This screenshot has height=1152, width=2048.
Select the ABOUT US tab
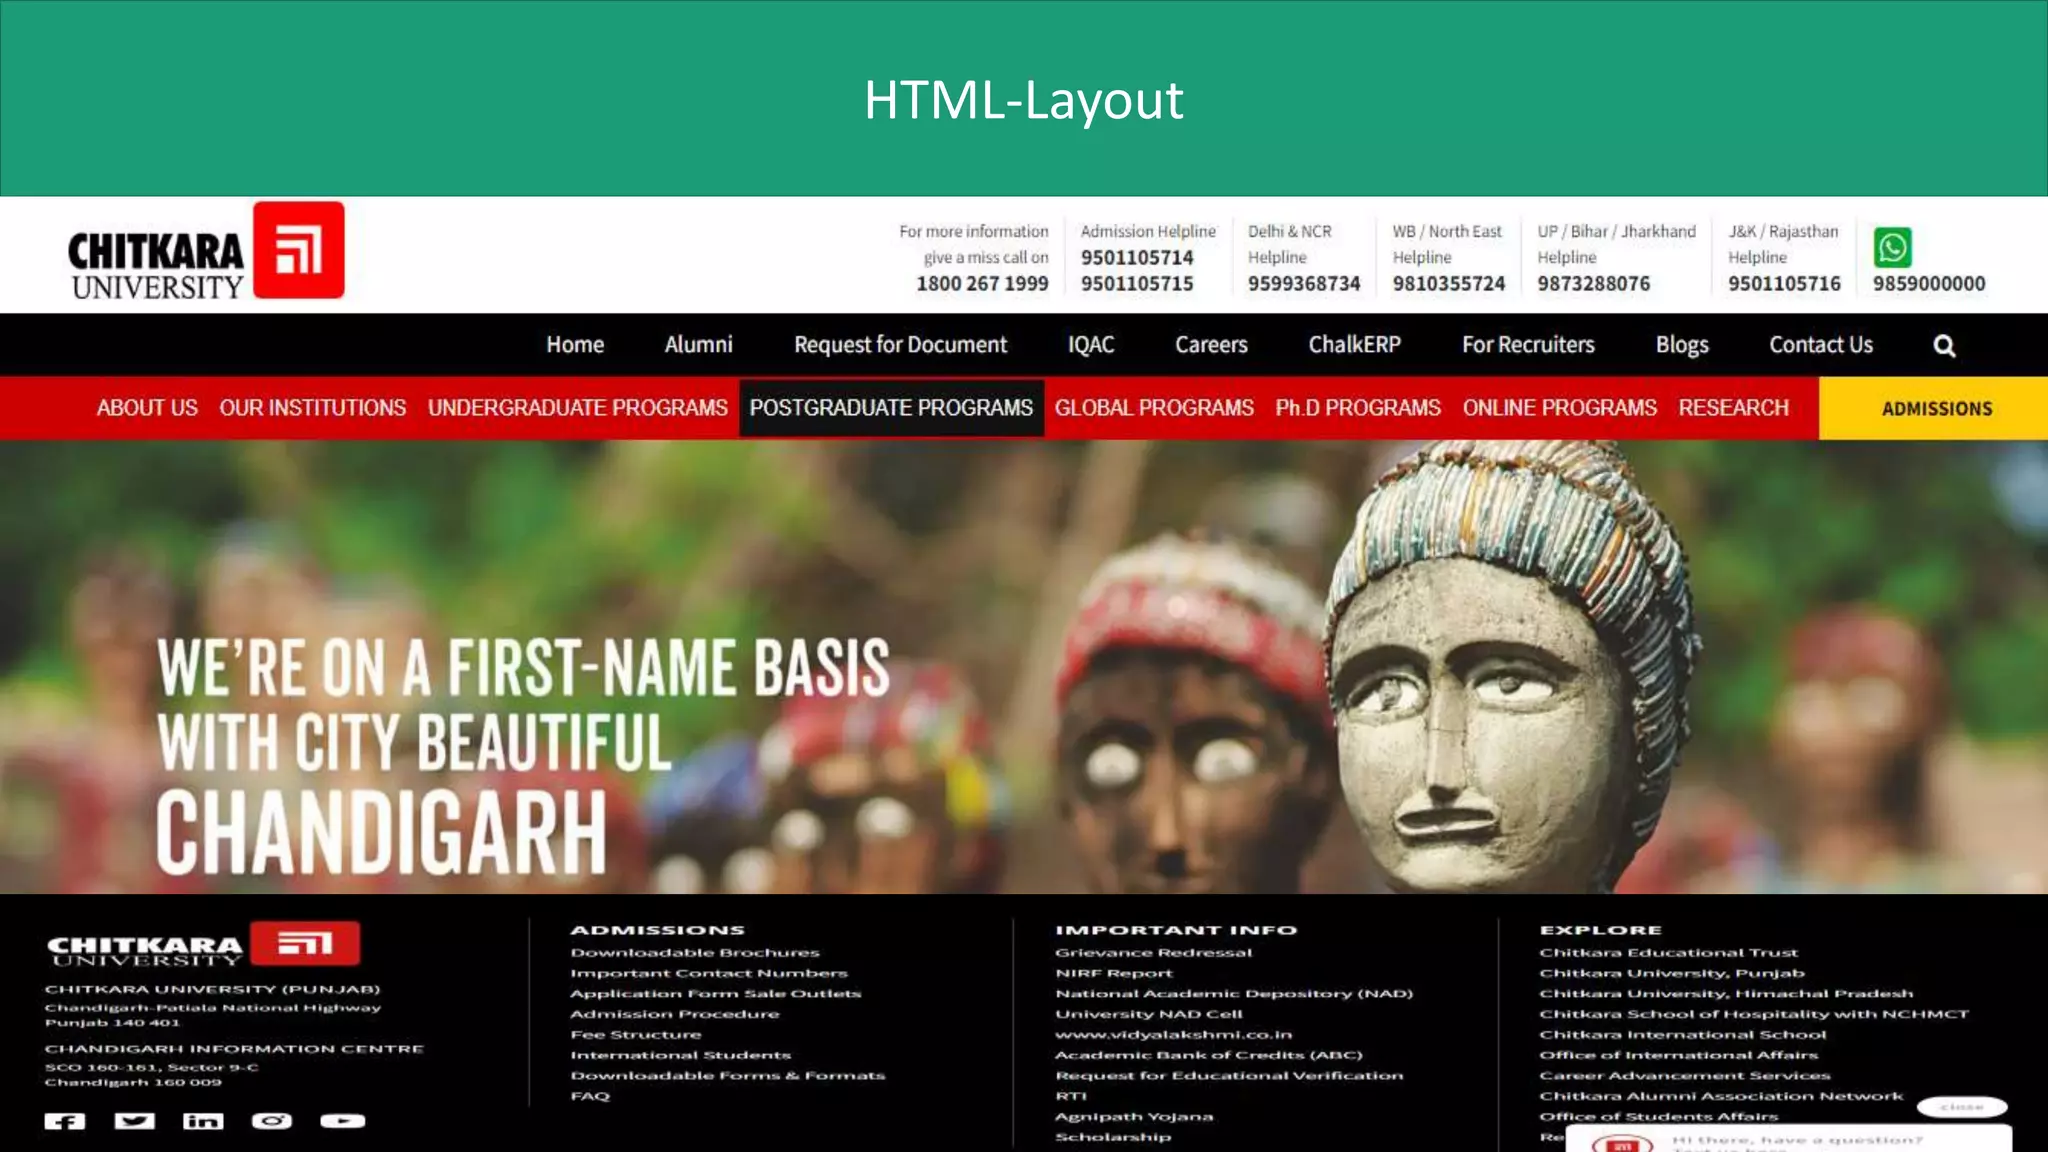pyautogui.click(x=147, y=408)
